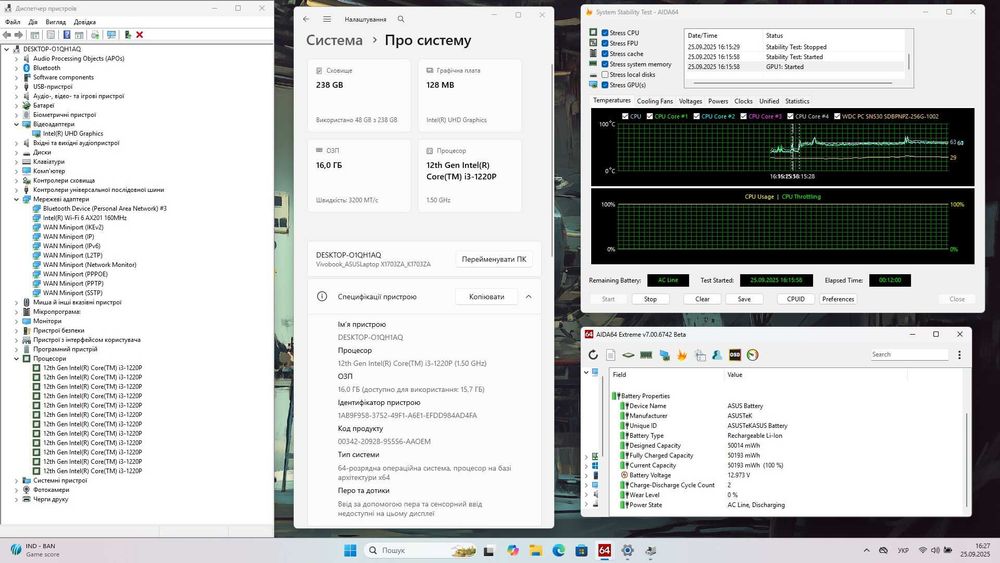Click update driver icon in Device Manager

point(127,35)
